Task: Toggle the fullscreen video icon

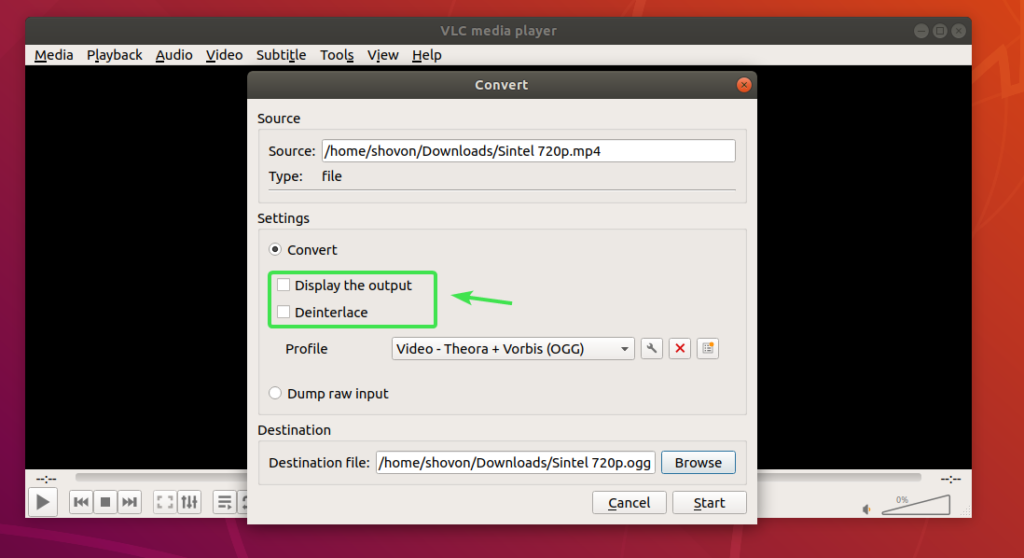Action: tap(165, 502)
